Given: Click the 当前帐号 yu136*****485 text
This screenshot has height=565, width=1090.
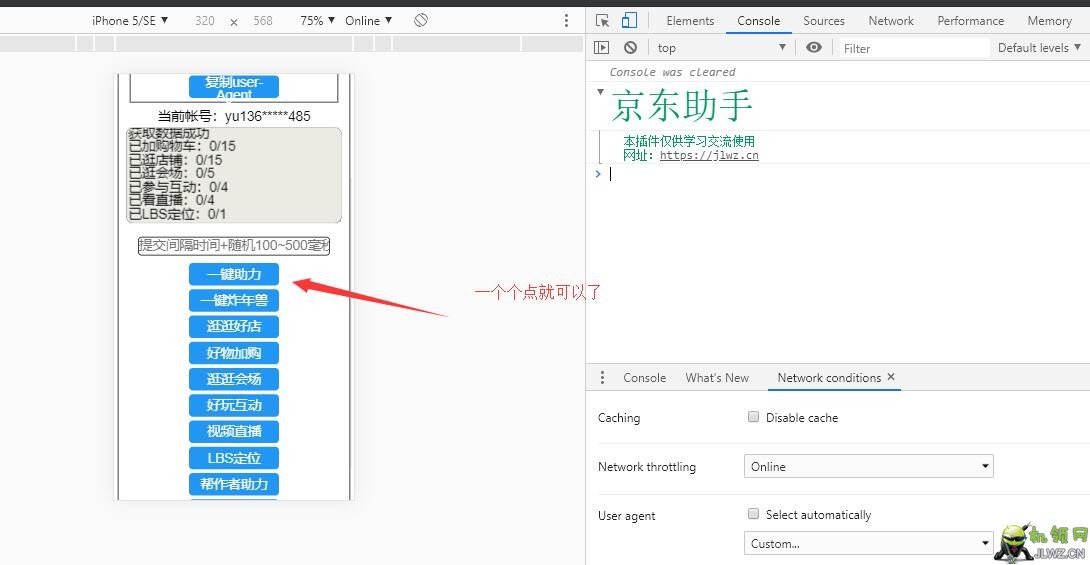Looking at the screenshot, I should coord(234,116).
